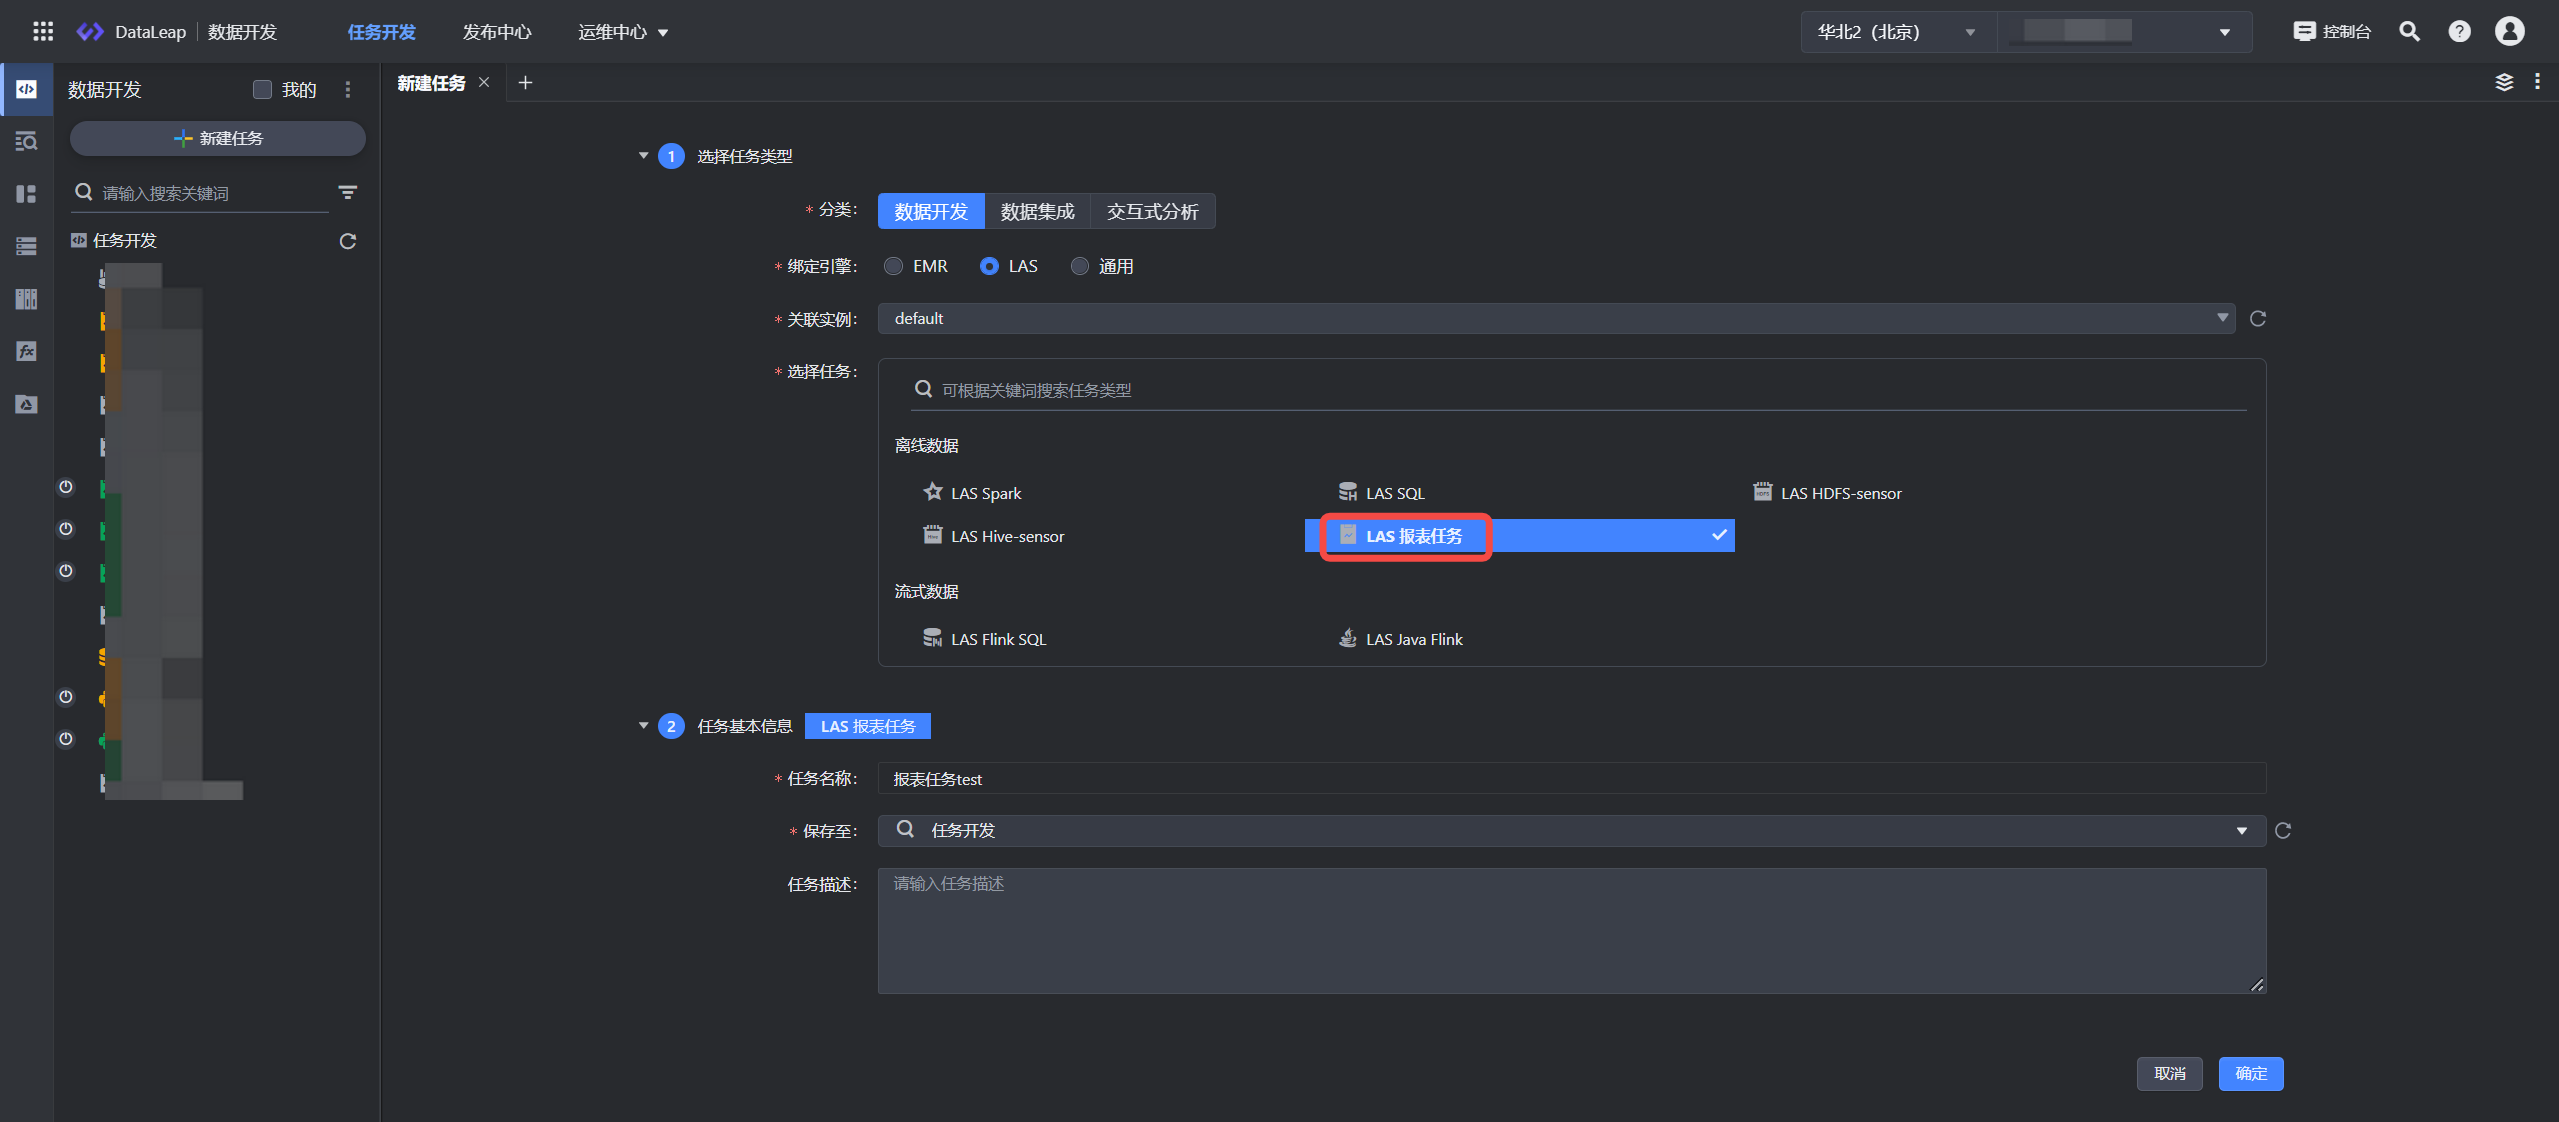
Task: Click the layers icon at top right
Action: [2504, 82]
